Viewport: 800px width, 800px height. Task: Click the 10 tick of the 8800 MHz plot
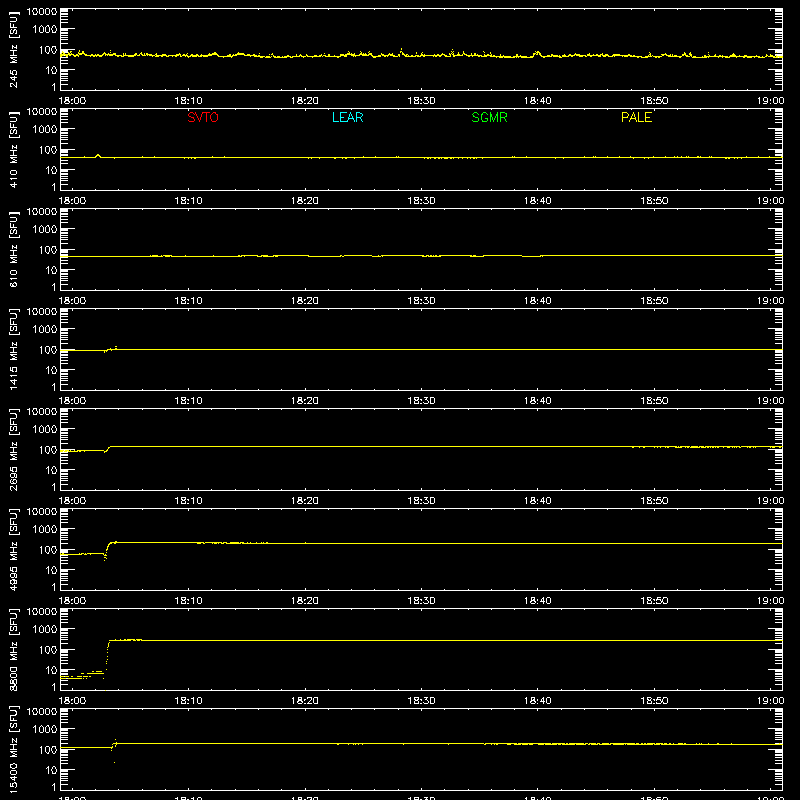coord(51,670)
